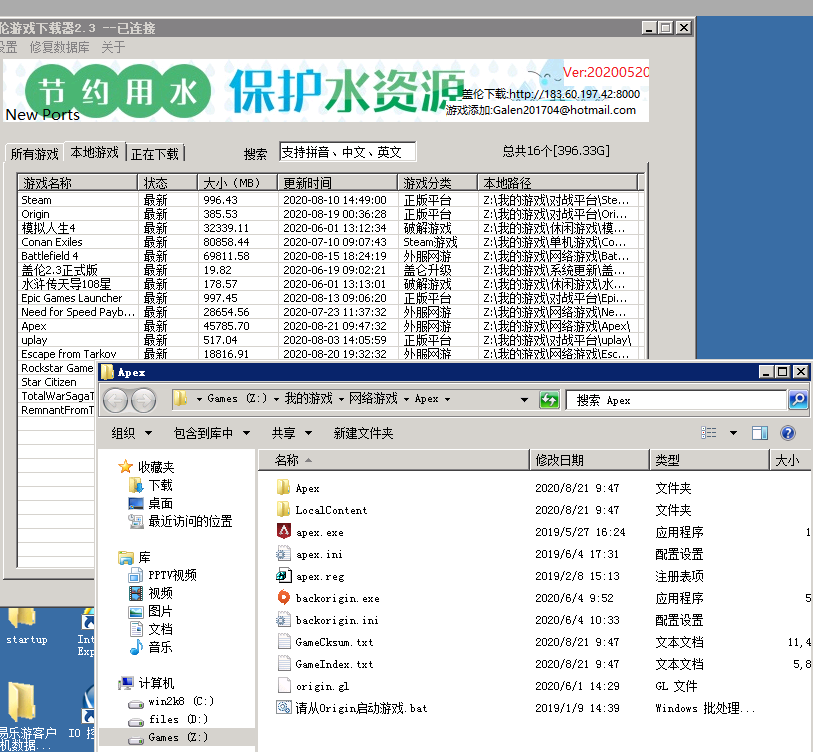Select the apex.ini settings file
Screen dimensions: 813x752
310,554
